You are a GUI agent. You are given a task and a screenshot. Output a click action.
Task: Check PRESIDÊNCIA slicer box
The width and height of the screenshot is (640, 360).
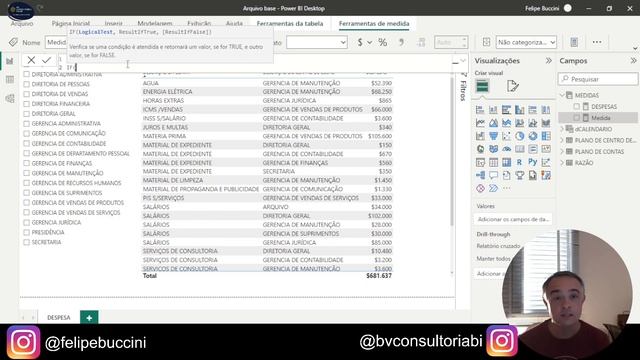coord(27,232)
